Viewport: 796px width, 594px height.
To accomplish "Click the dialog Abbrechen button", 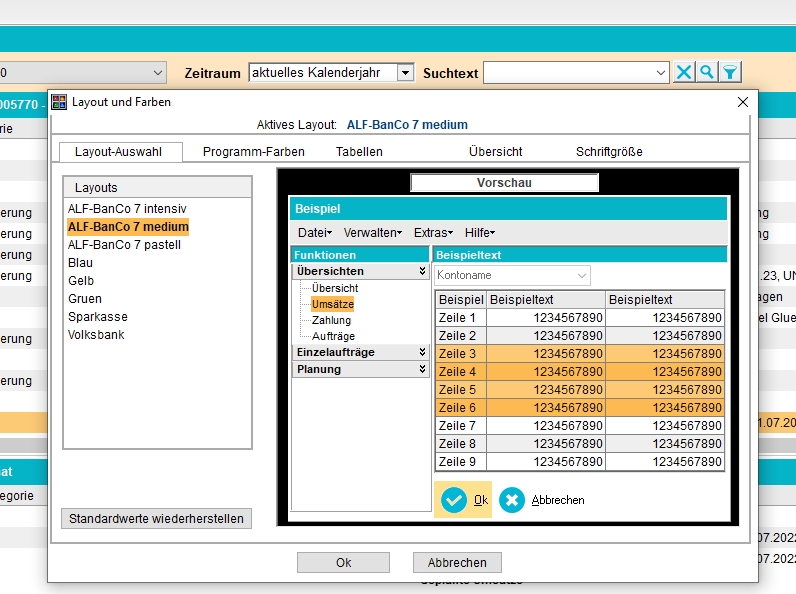I will (457, 563).
